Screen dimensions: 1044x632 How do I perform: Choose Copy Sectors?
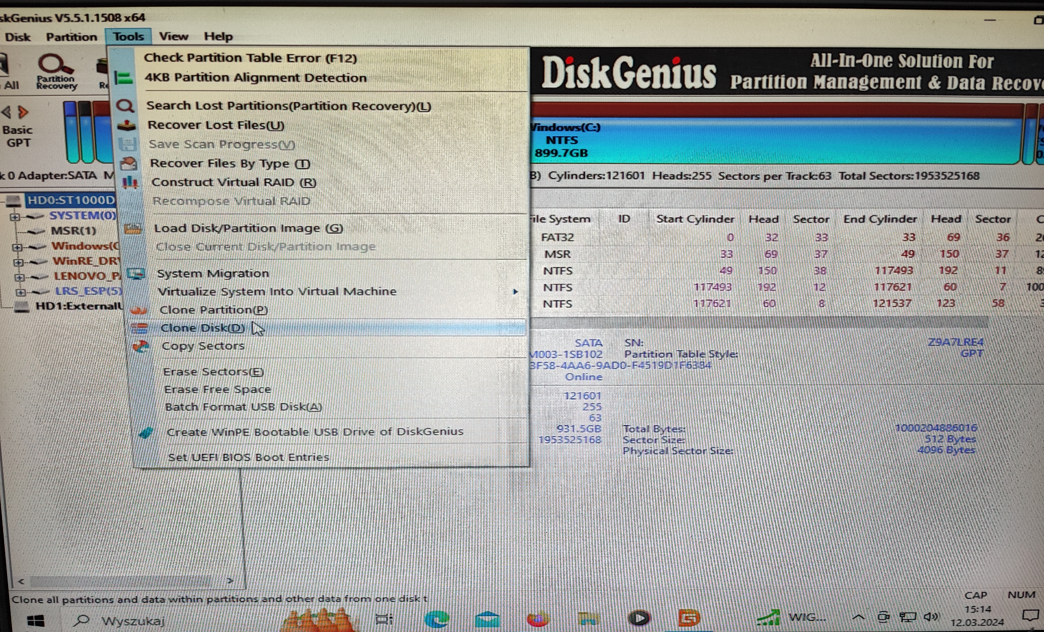click(x=203, y=346)
